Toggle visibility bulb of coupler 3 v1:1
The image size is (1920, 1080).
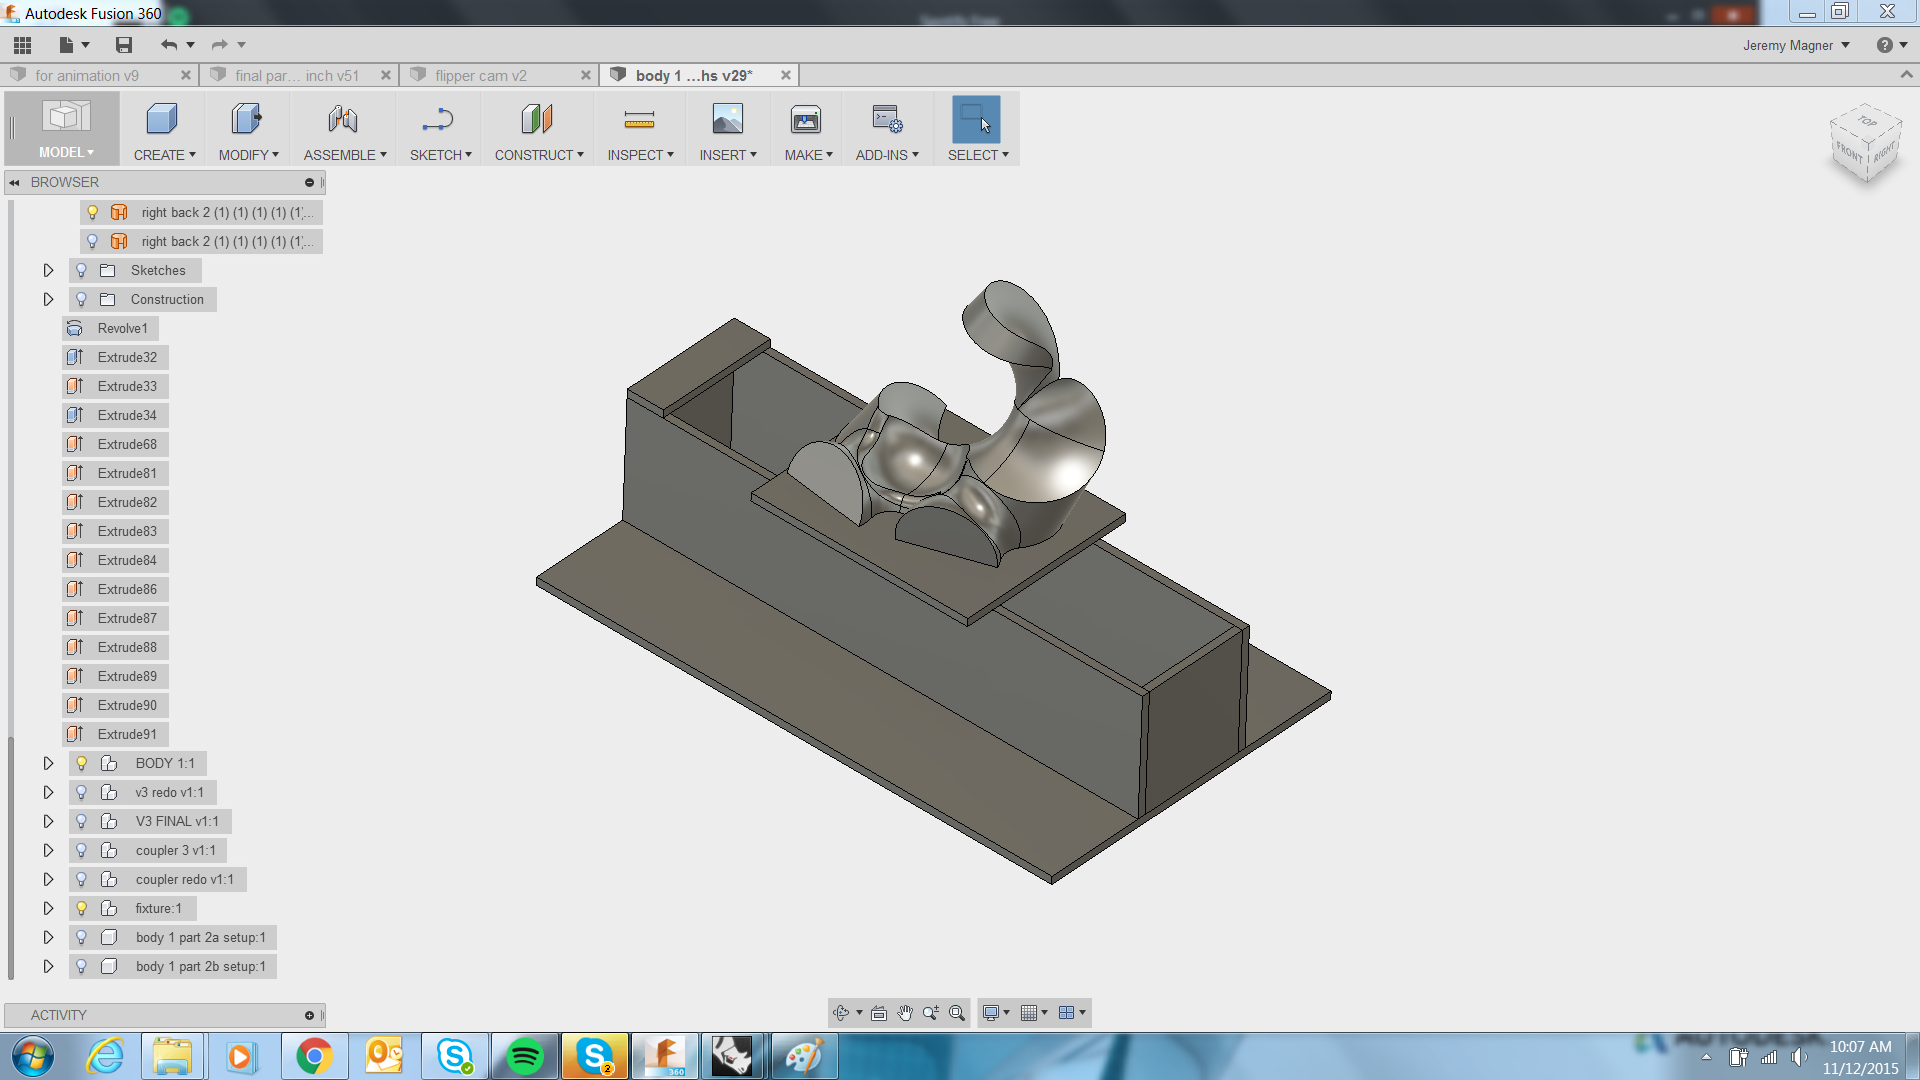82,850
